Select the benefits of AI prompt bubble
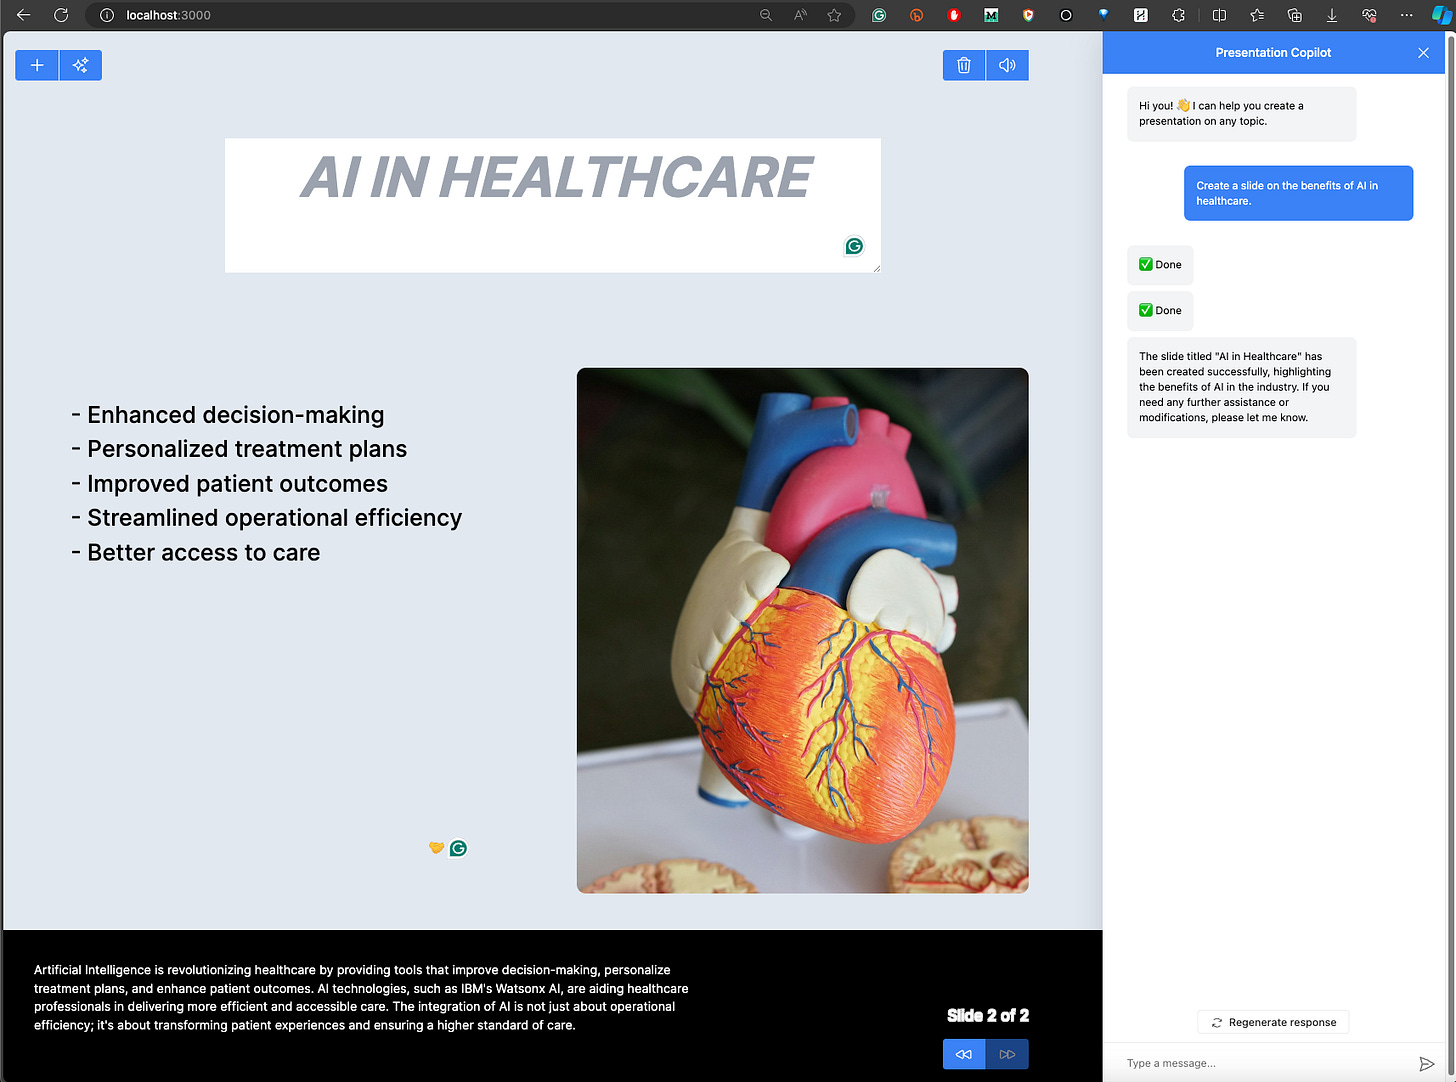The height and width of the screenshot is (1082, 1456). (x=1297, y=193)
